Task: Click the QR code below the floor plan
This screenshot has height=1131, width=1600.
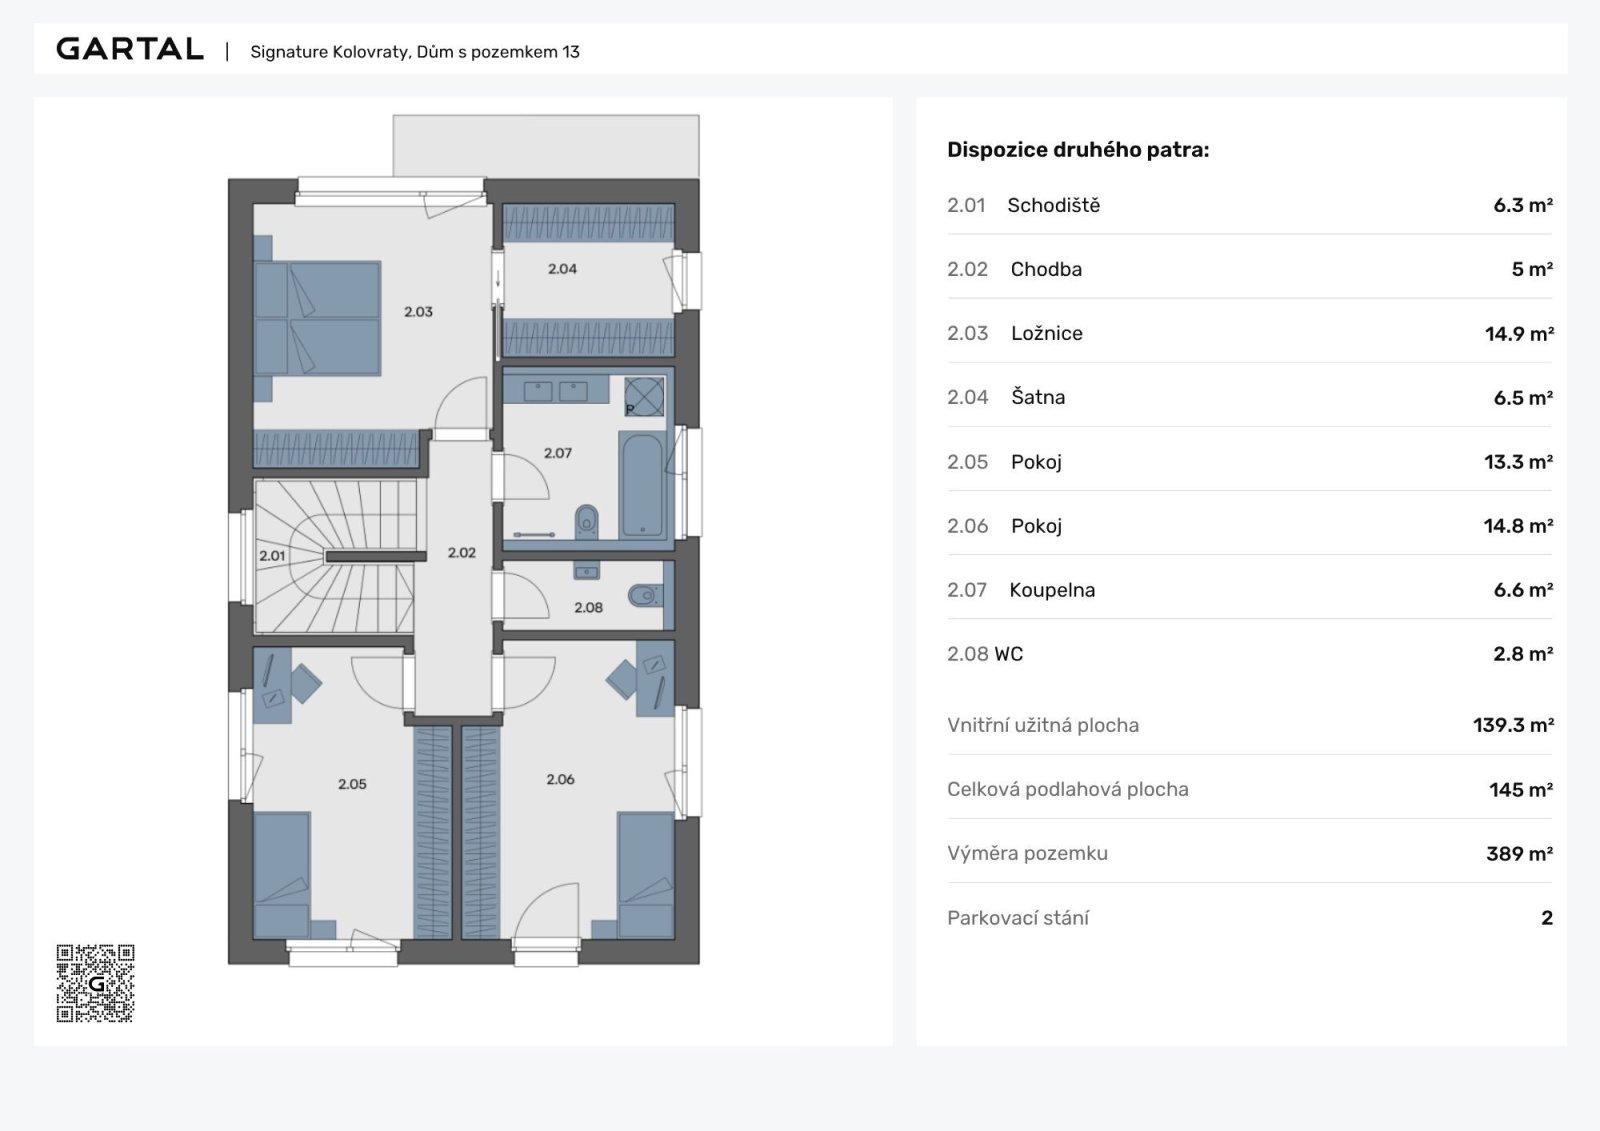Action: click(x=95, y=983)
